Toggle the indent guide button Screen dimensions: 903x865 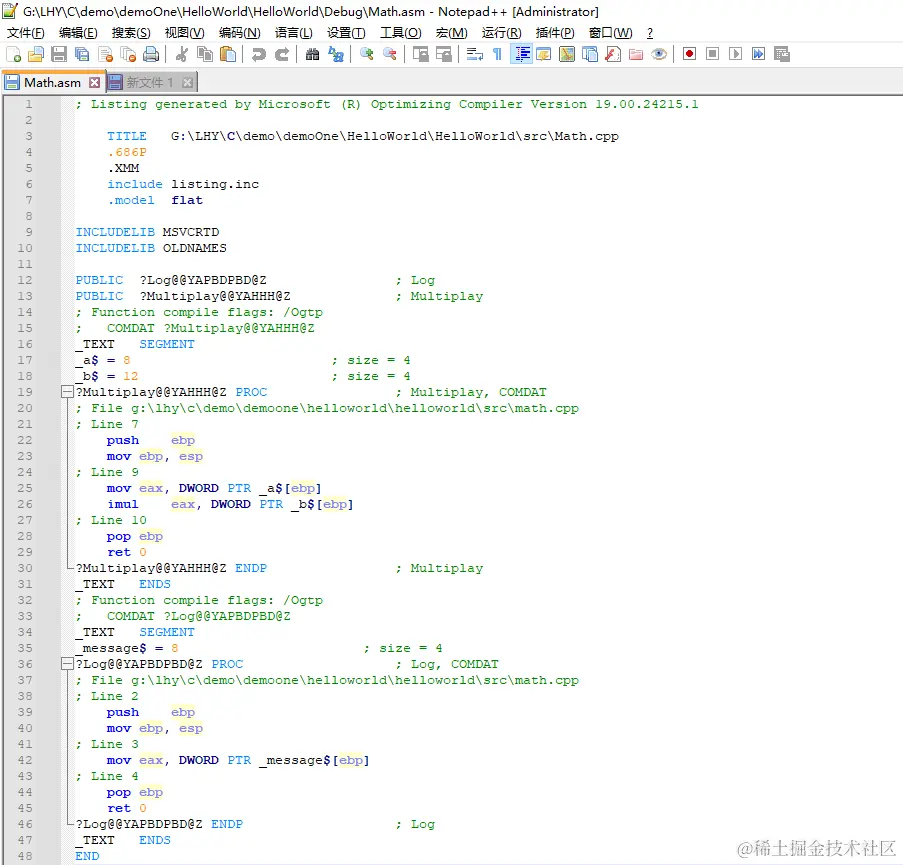(x=521, y=54)
